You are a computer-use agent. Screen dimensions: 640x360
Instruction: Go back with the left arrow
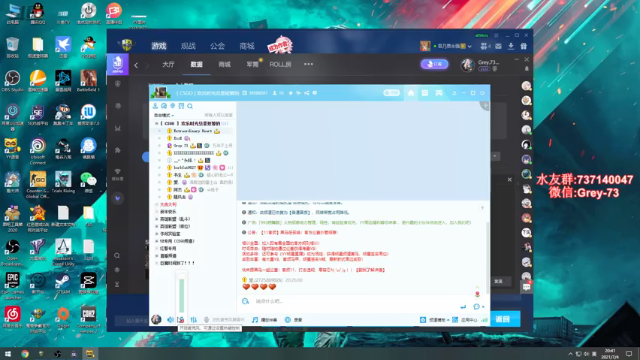136,65
